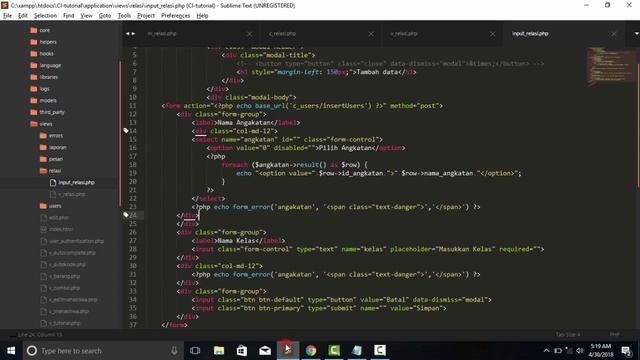This screenshot has height=360, width=640.
Task: Click the next tab arrow
Action: [x=133, y=33]
